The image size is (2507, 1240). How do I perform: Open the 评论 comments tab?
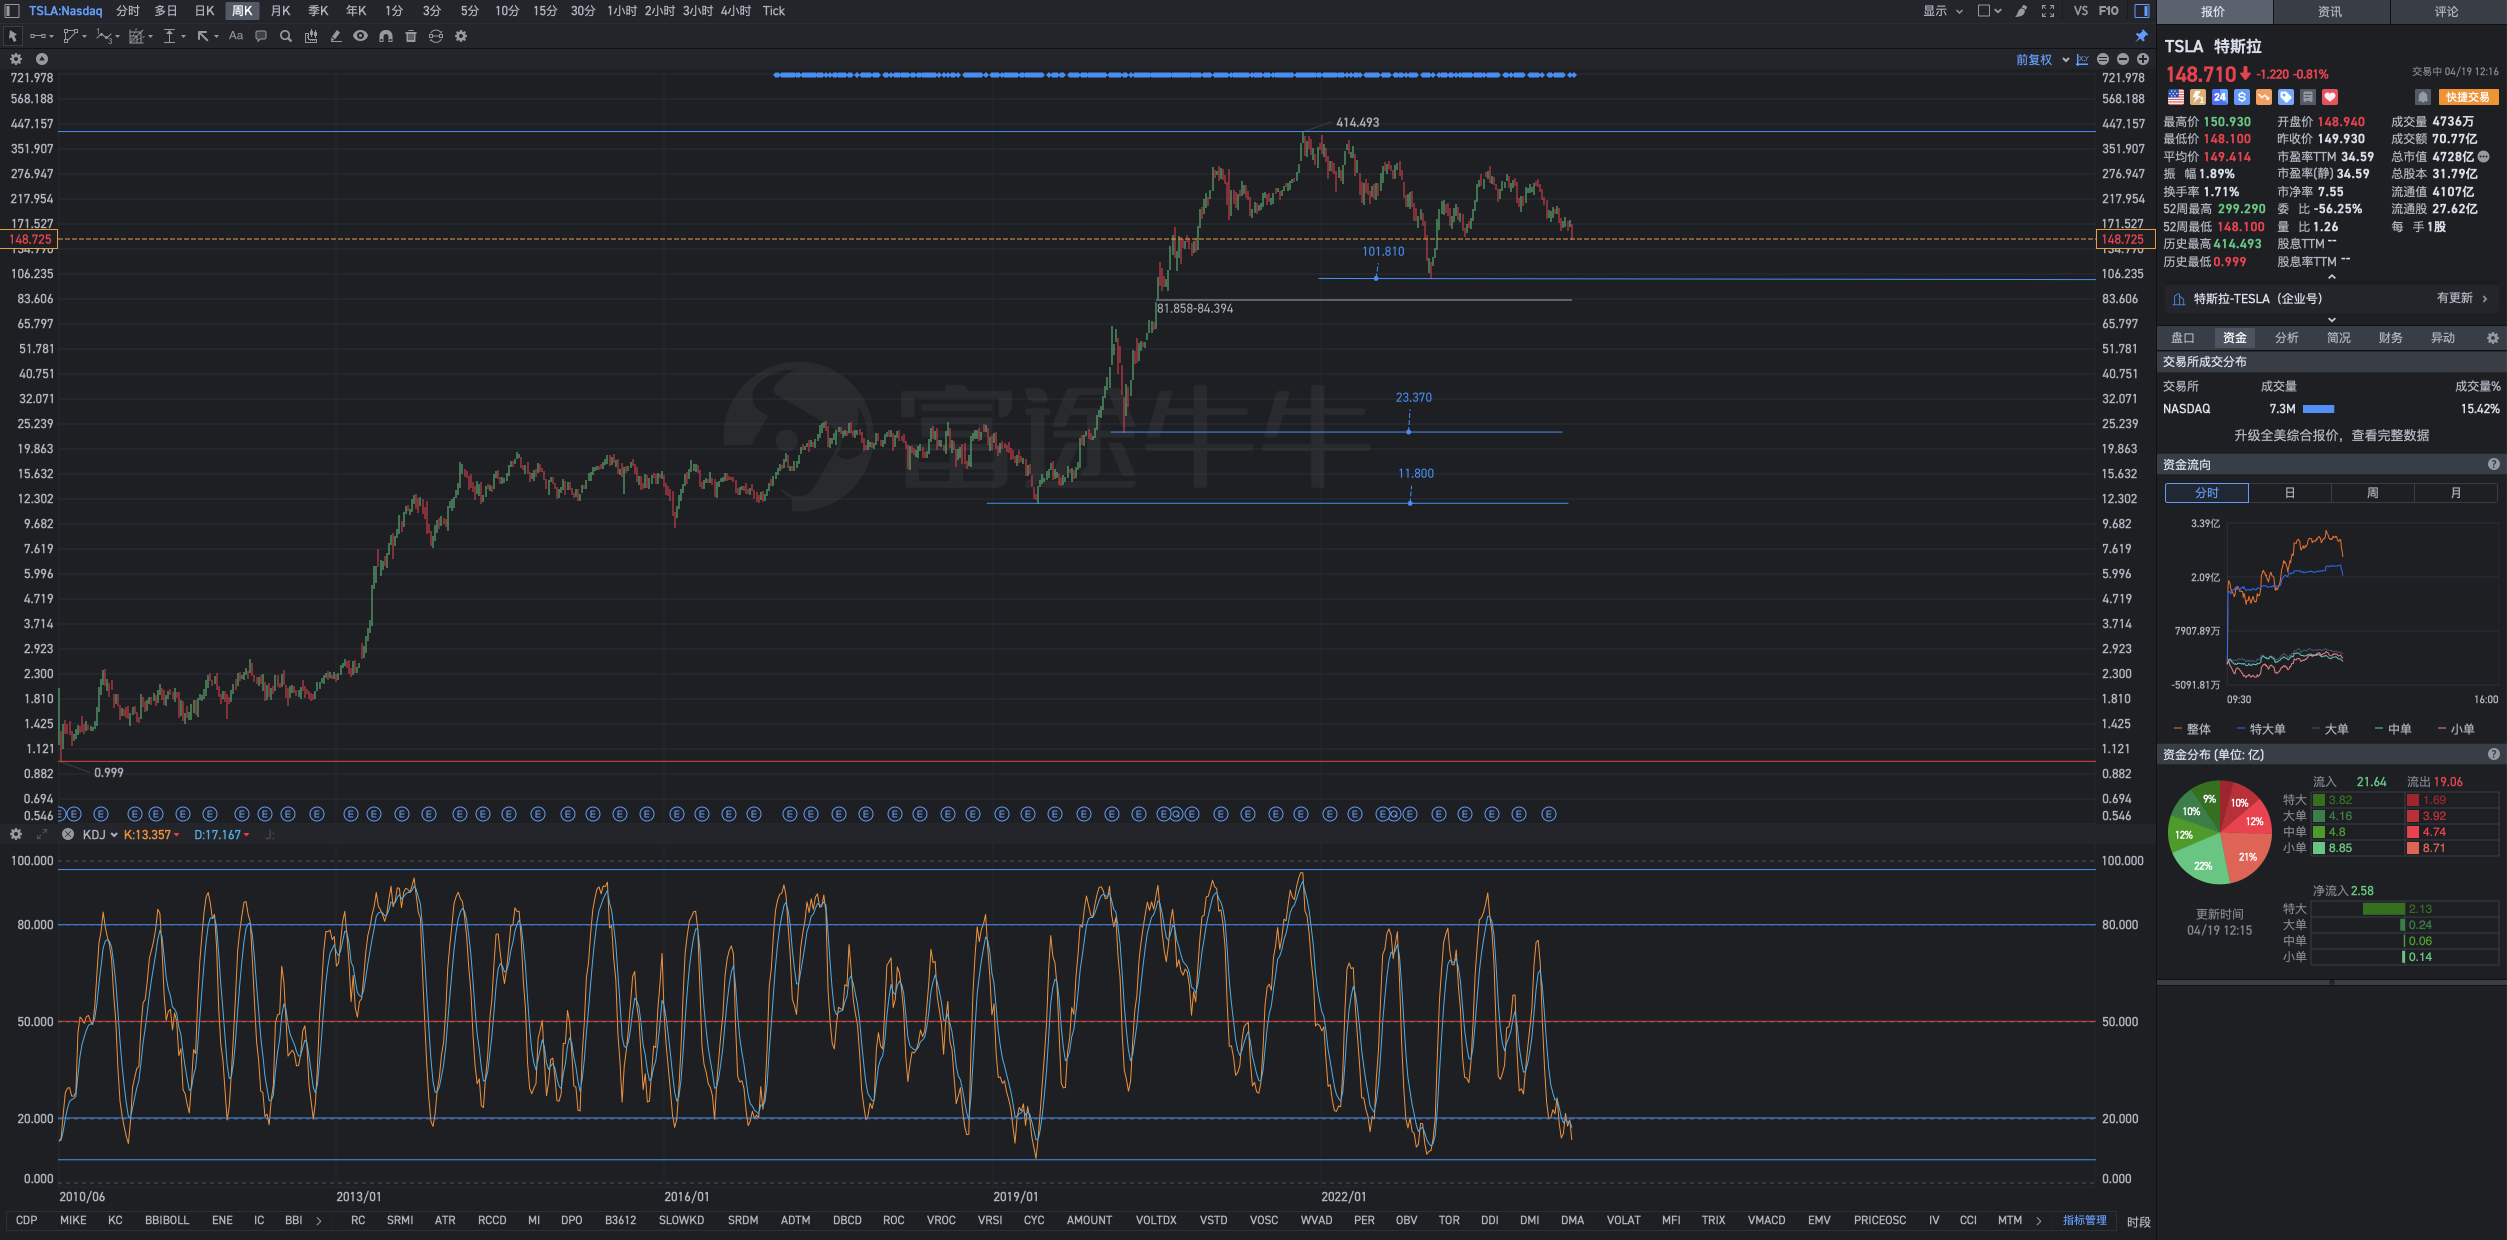coord(2447,12)
